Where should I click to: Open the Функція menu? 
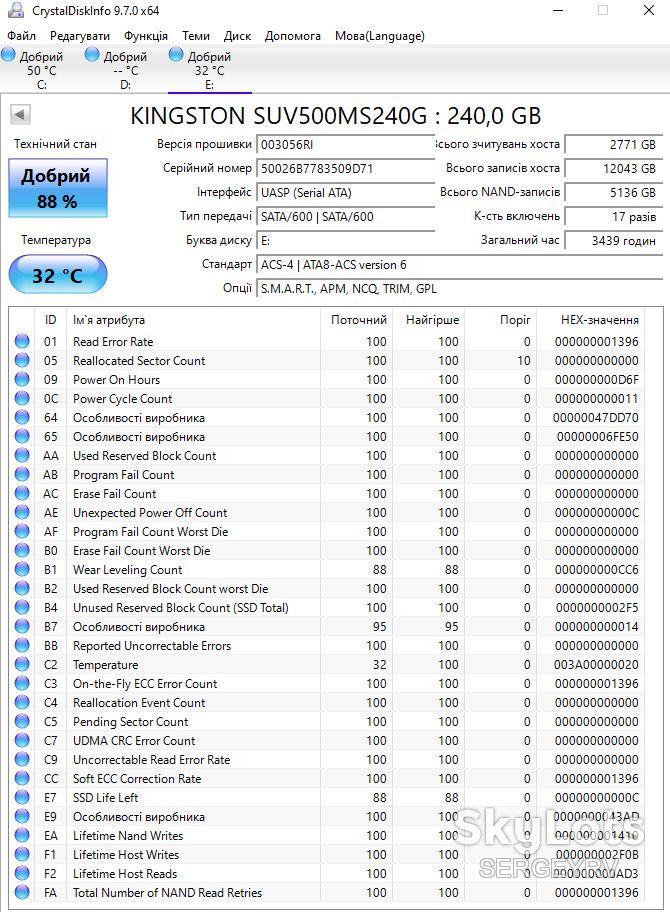[x=145, y=36]
